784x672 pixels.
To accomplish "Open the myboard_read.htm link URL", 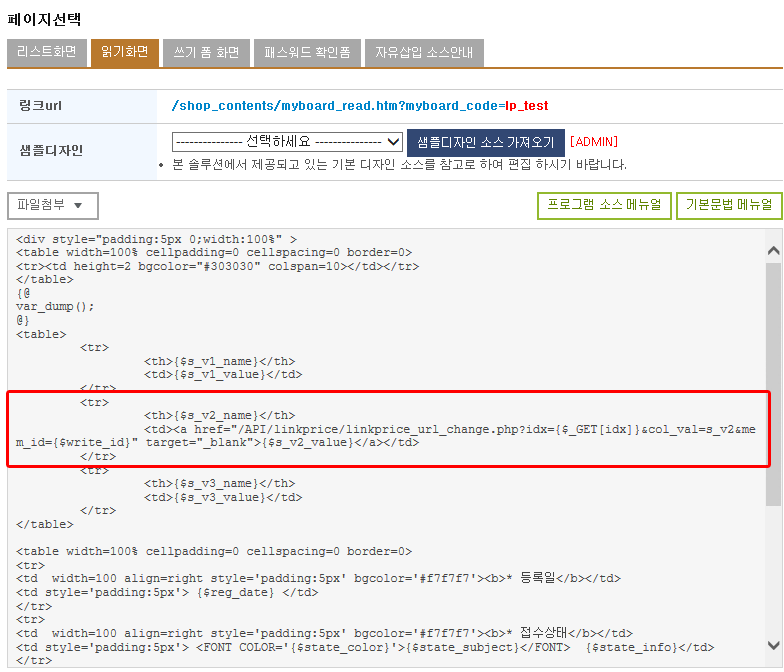I will click(x=360, y=106).
